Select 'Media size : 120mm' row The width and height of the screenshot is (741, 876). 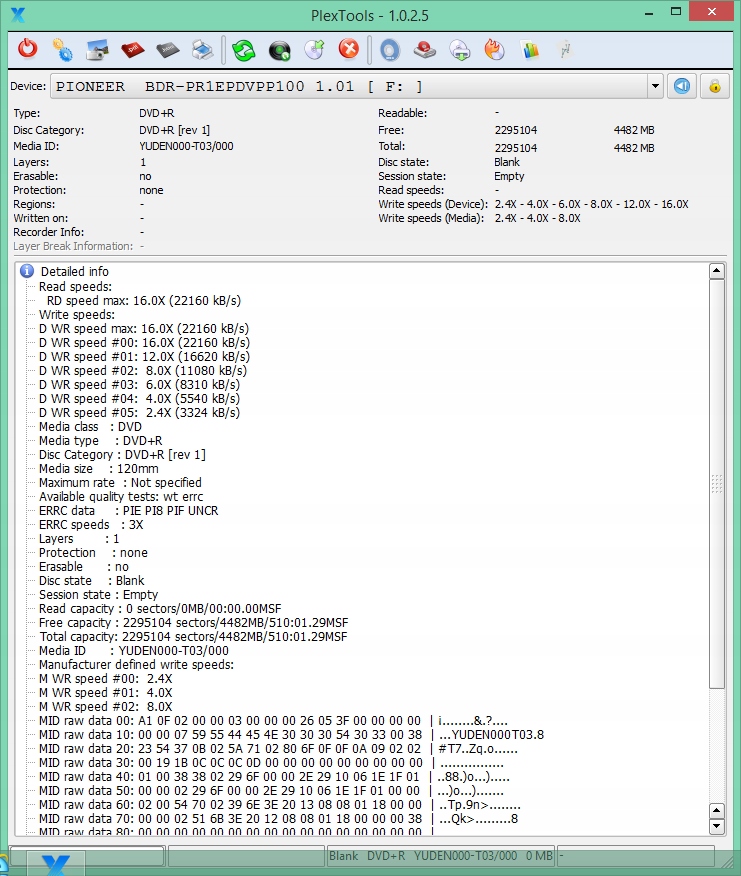98,469
